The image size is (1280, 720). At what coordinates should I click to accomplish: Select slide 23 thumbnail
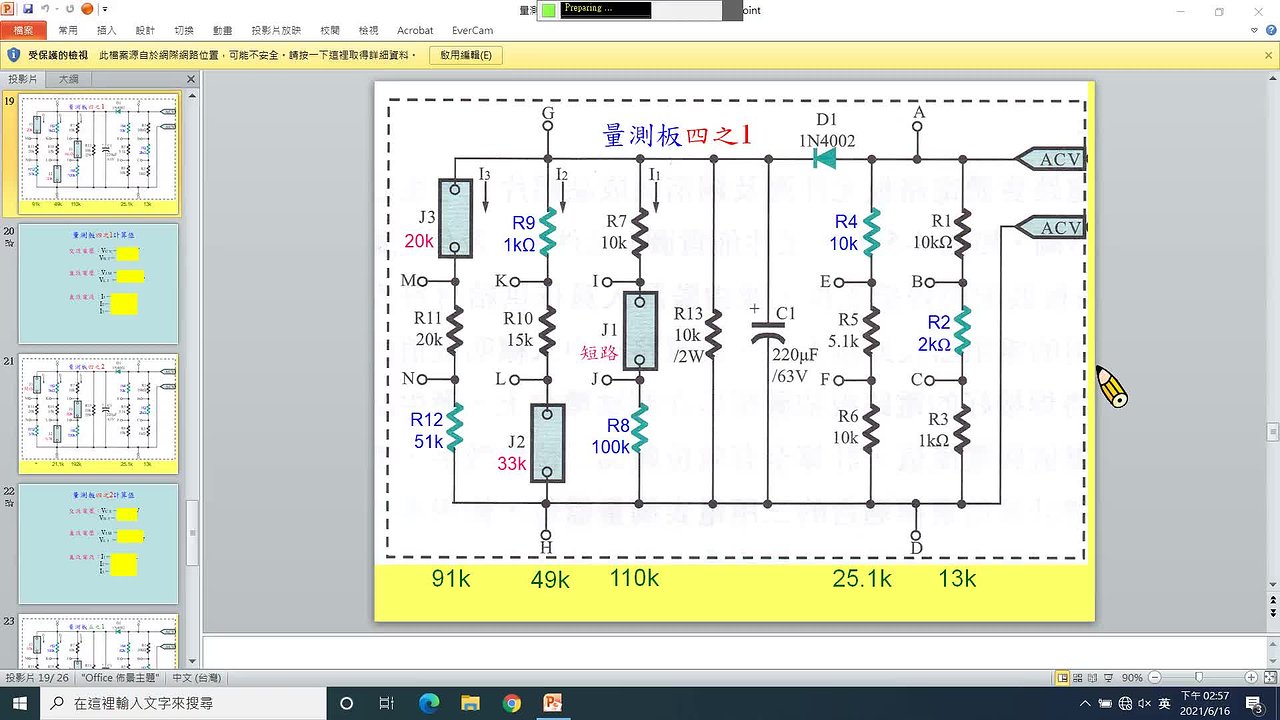tap(98, 639)
